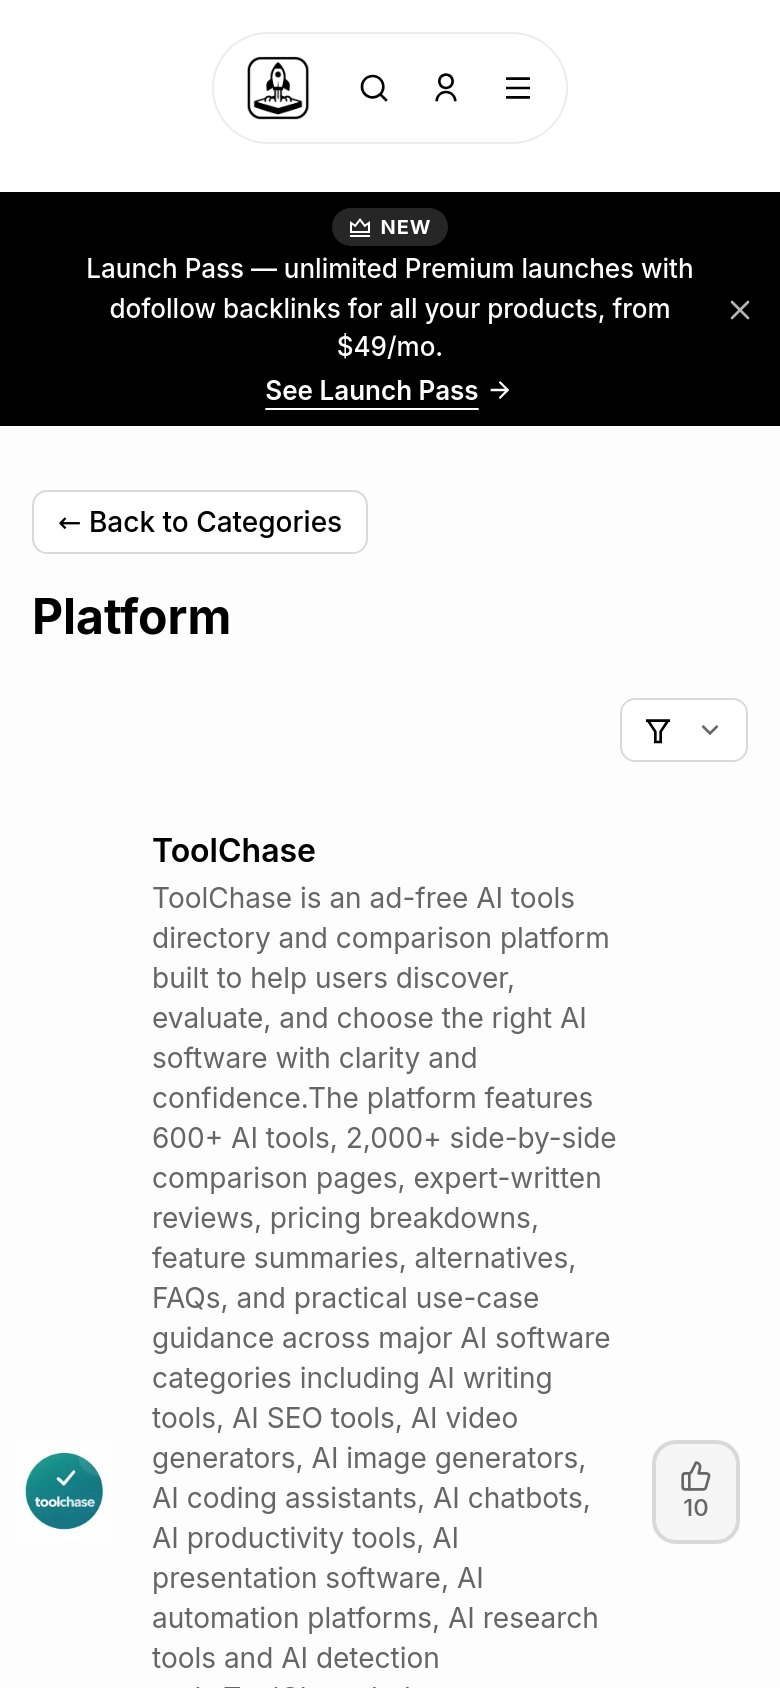Open search with the magnifier icon
The height and width of the screenshot is (1688, 780).
click(x=374, y=88)
